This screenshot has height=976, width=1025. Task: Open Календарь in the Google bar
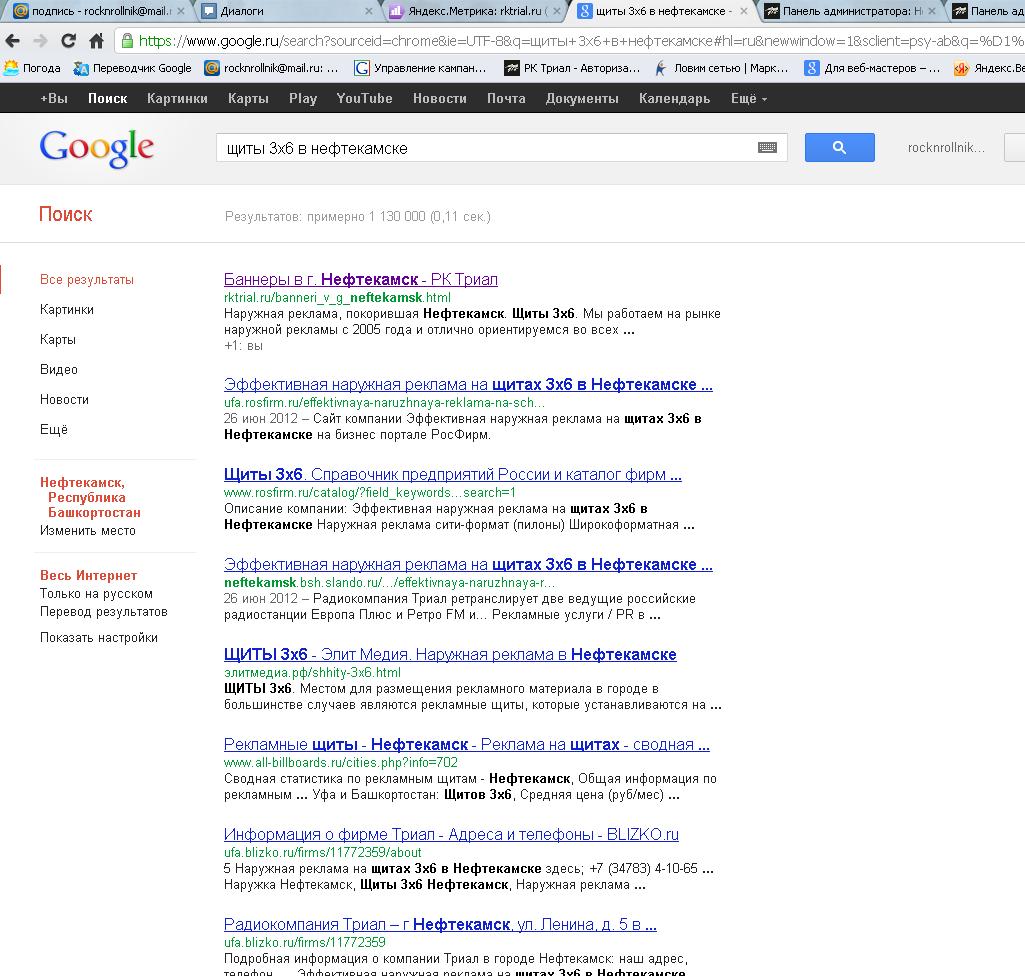674,99
